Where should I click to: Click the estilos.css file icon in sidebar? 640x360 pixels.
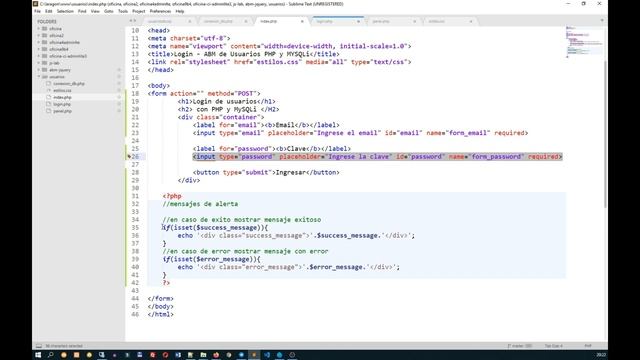click(x=49, y=90)
